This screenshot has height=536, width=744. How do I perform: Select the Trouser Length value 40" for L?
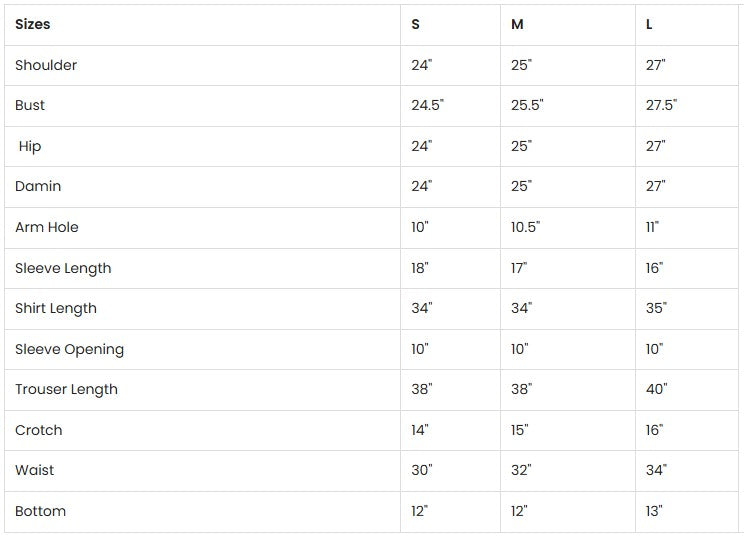[x=656, y=389]
